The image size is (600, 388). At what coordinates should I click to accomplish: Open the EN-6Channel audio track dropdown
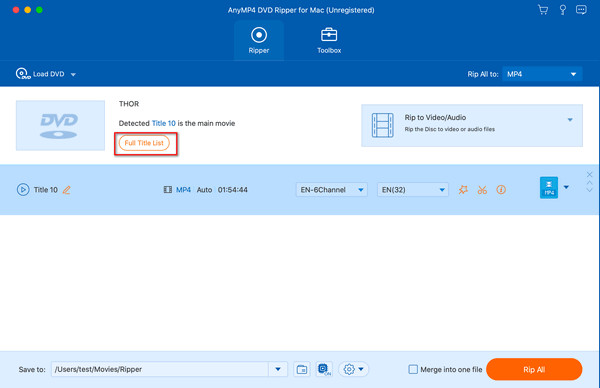pyautogui.click(x=332, y=190)
